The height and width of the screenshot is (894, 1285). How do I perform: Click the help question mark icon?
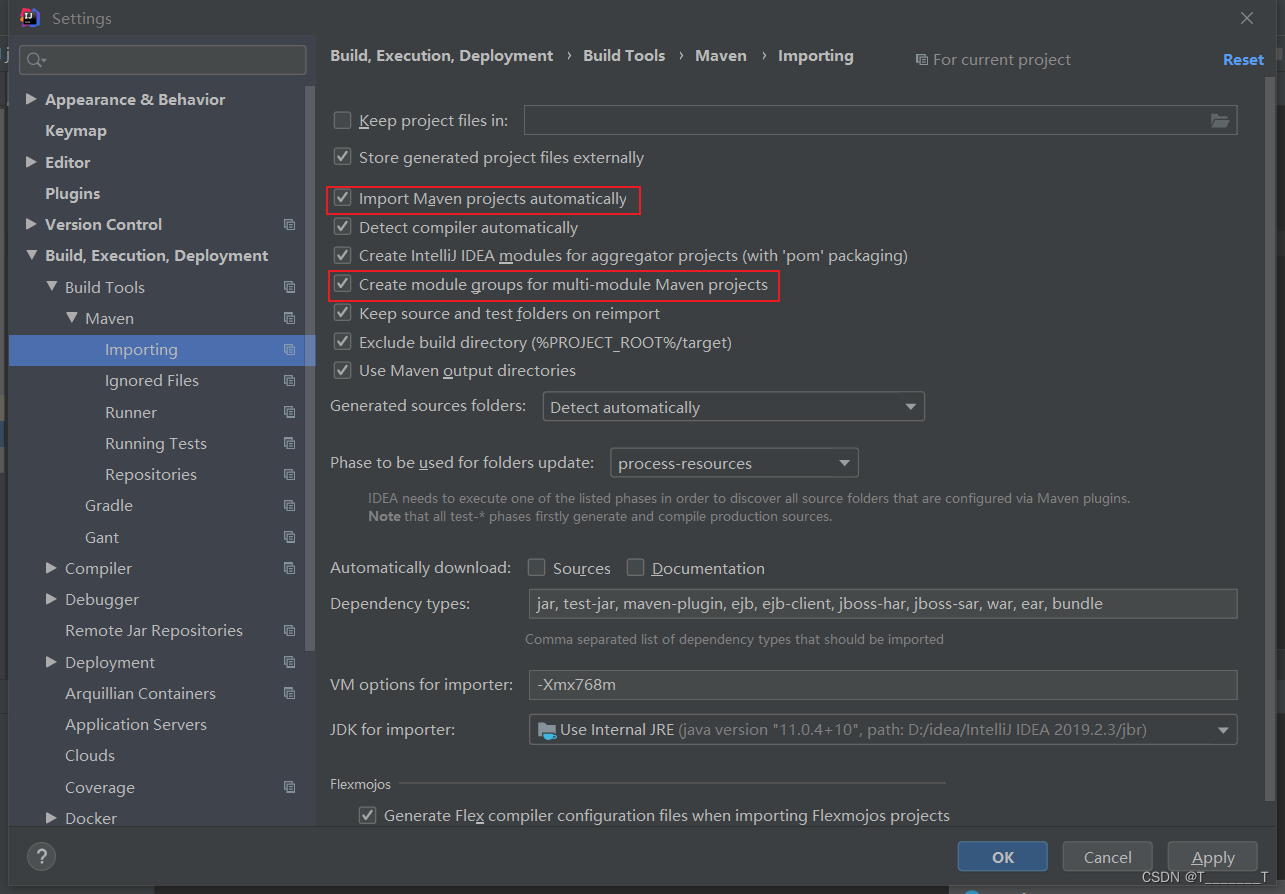41,856
